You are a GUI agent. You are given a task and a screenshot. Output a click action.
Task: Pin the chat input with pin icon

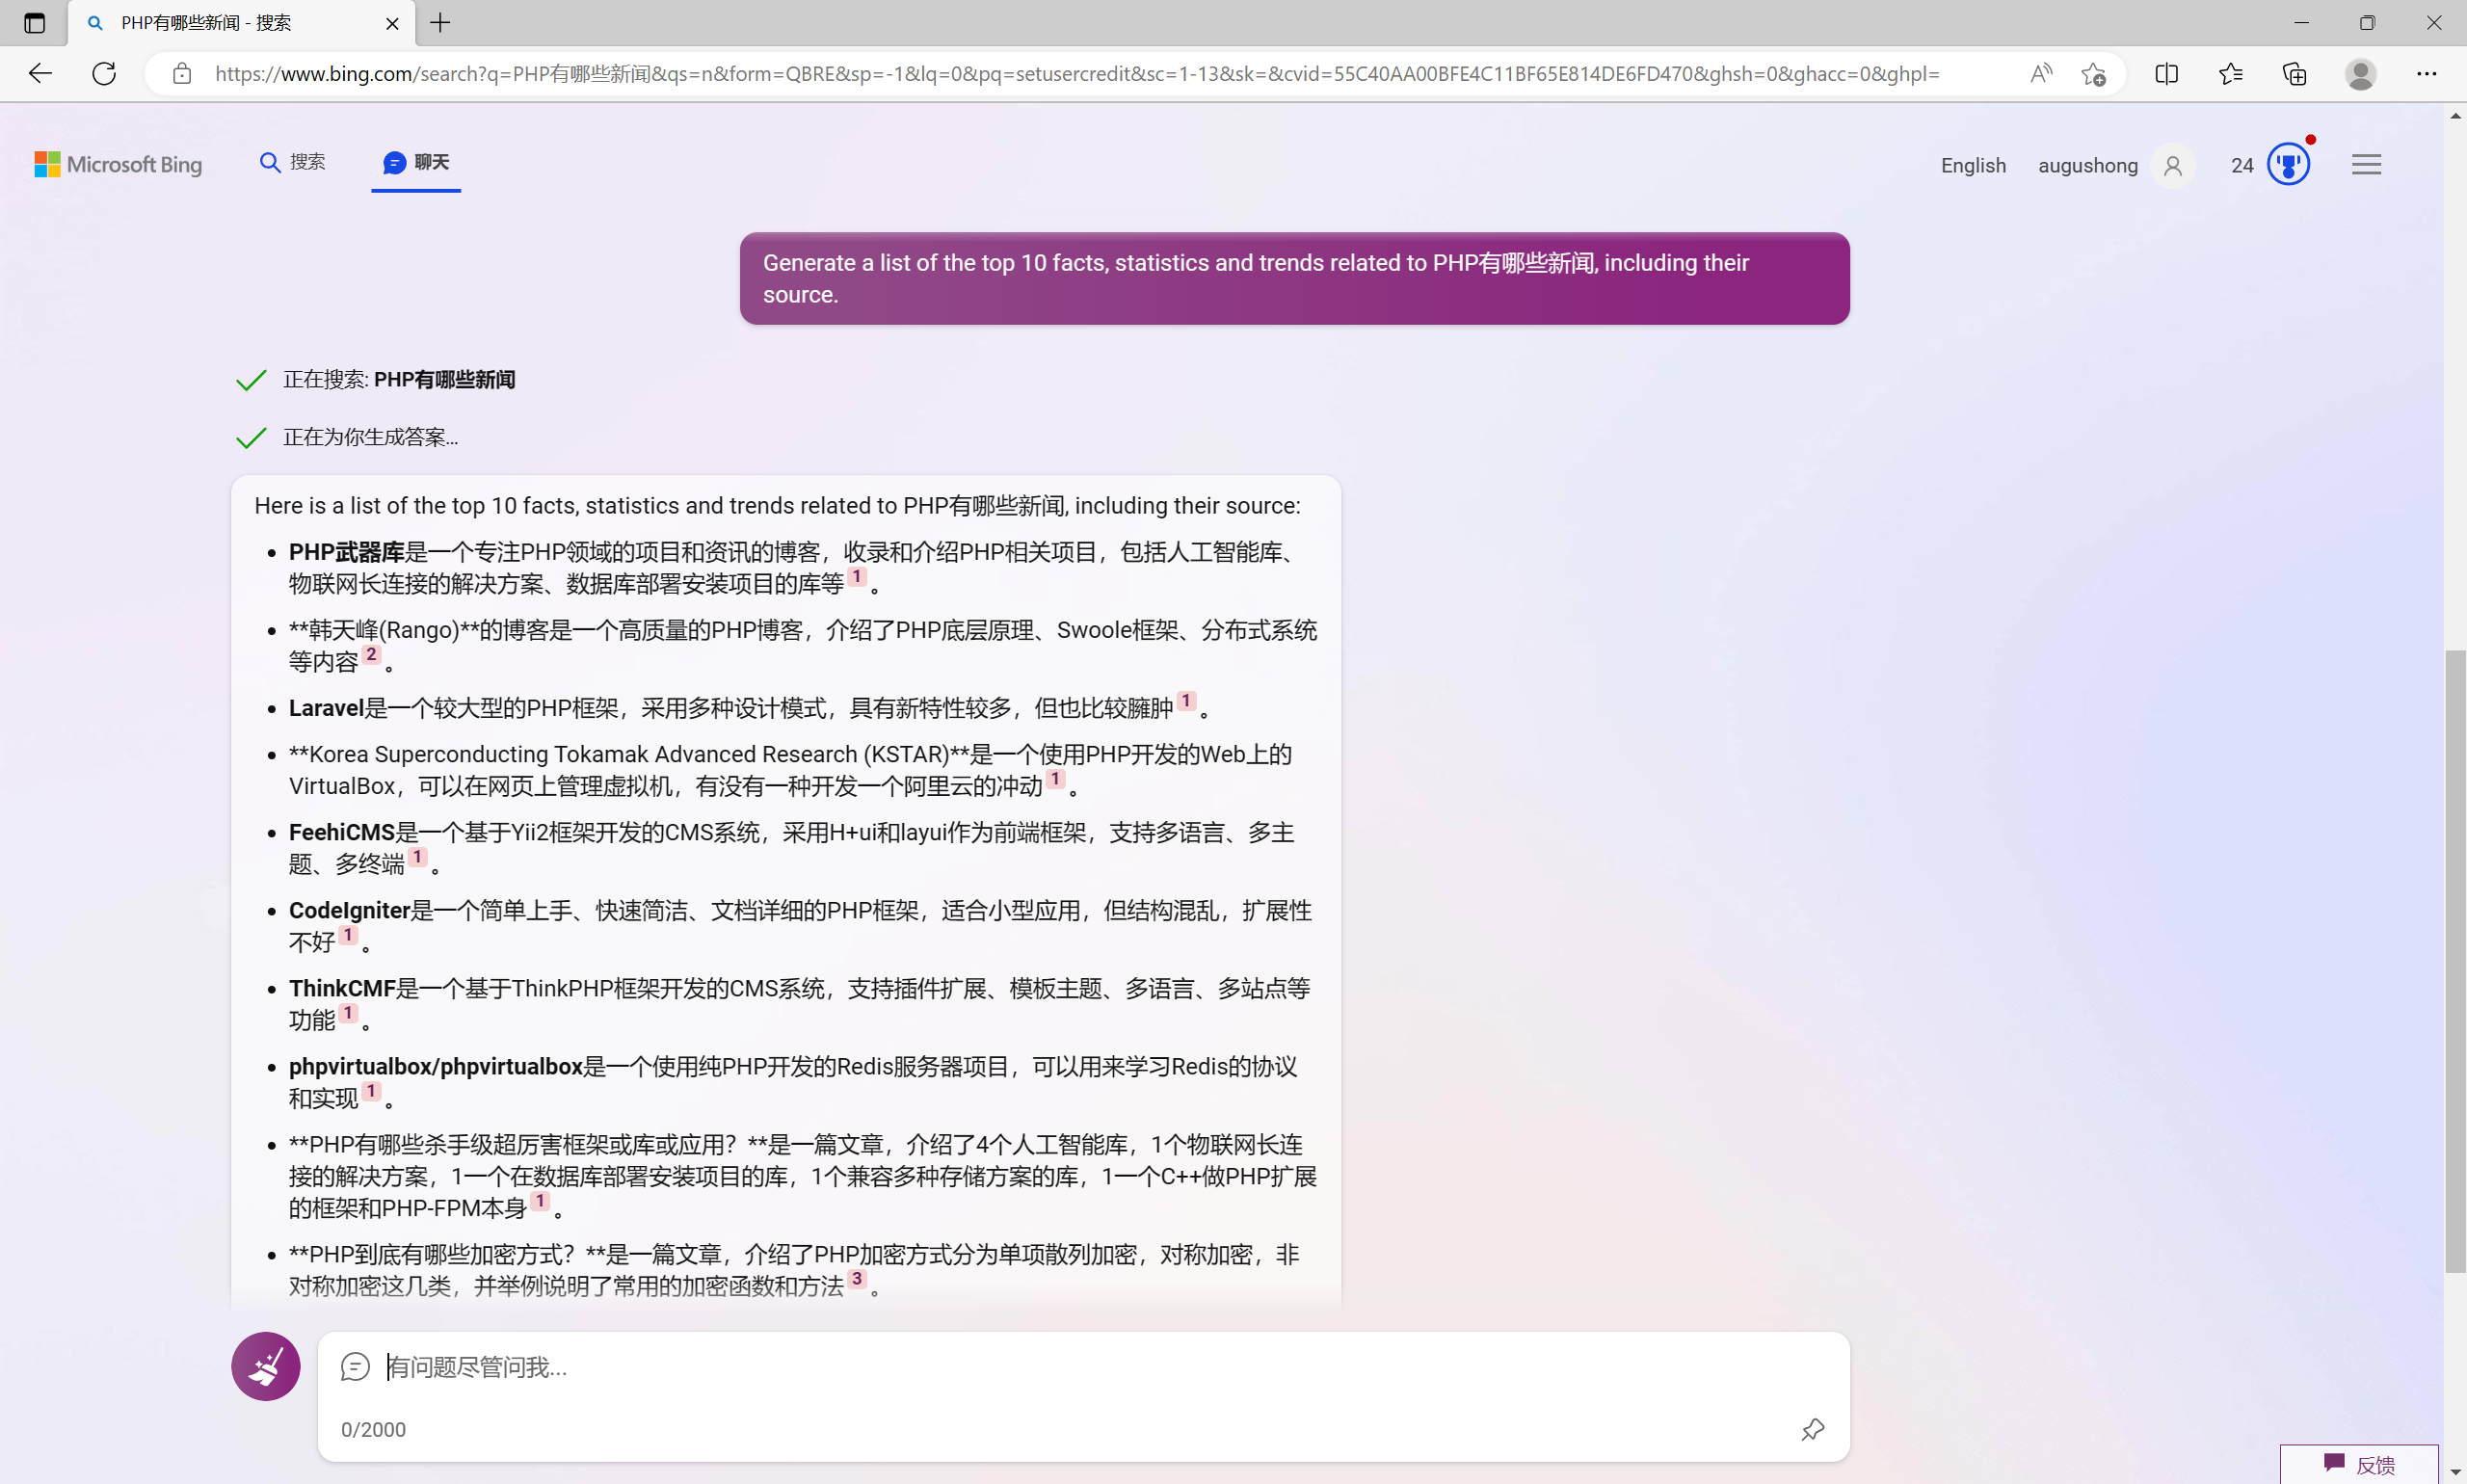[x=1812, y=1429]
